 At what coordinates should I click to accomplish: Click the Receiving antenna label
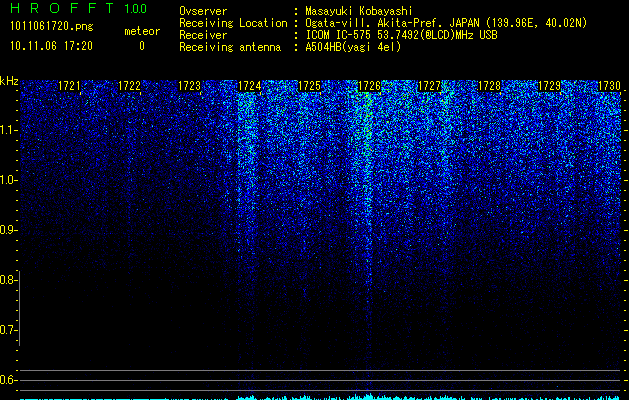point(230,47)
